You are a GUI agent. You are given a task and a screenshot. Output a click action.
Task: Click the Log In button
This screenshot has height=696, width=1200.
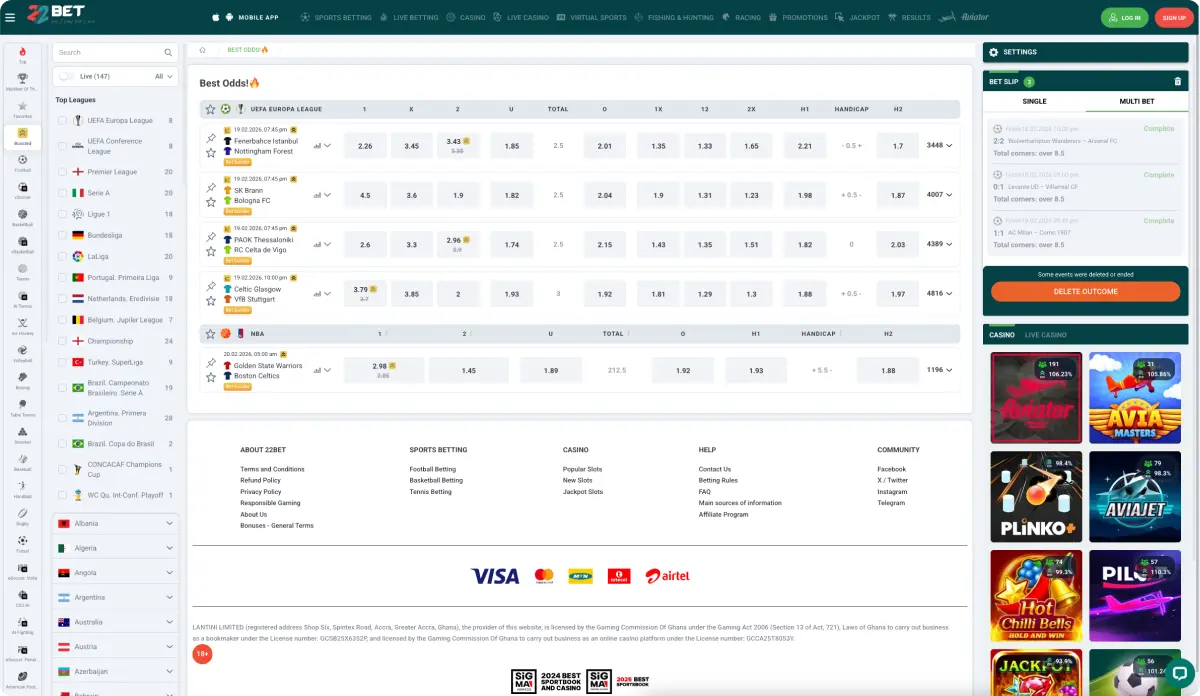(1124, 17)
